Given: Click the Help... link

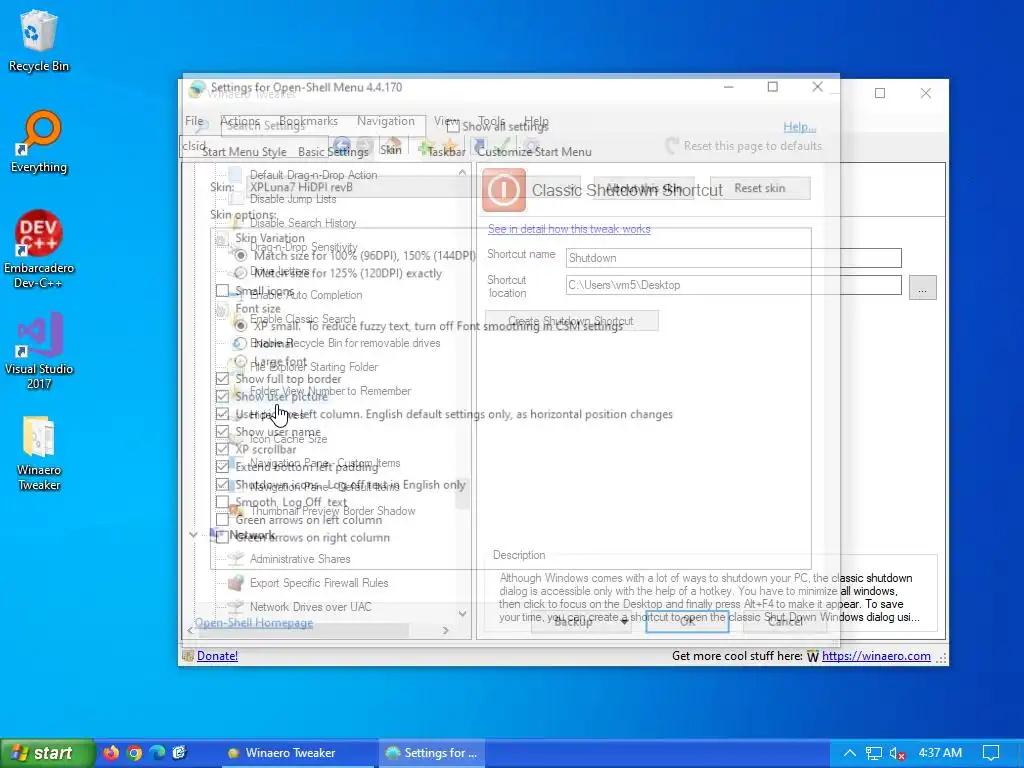Looking at the screenshot, I should pos(799,127).
